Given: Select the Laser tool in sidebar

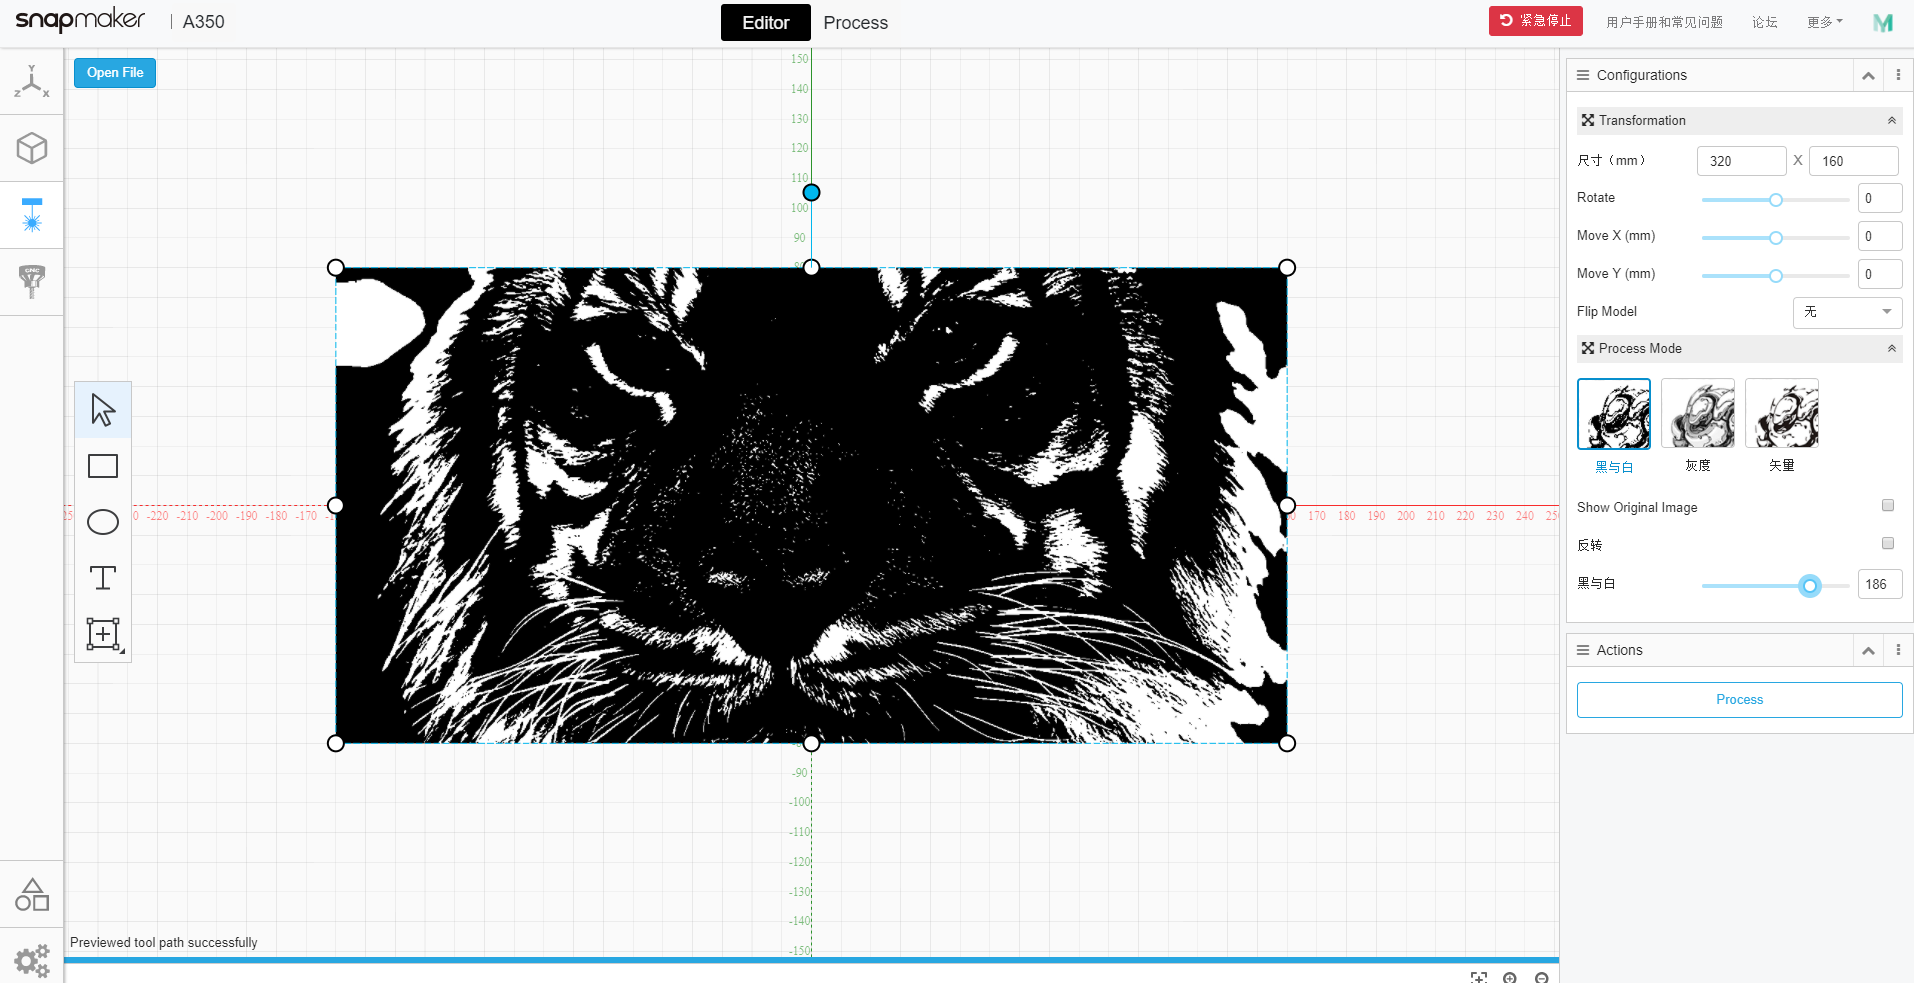Looking at the screenshot, I should click(x=32, y=215).
